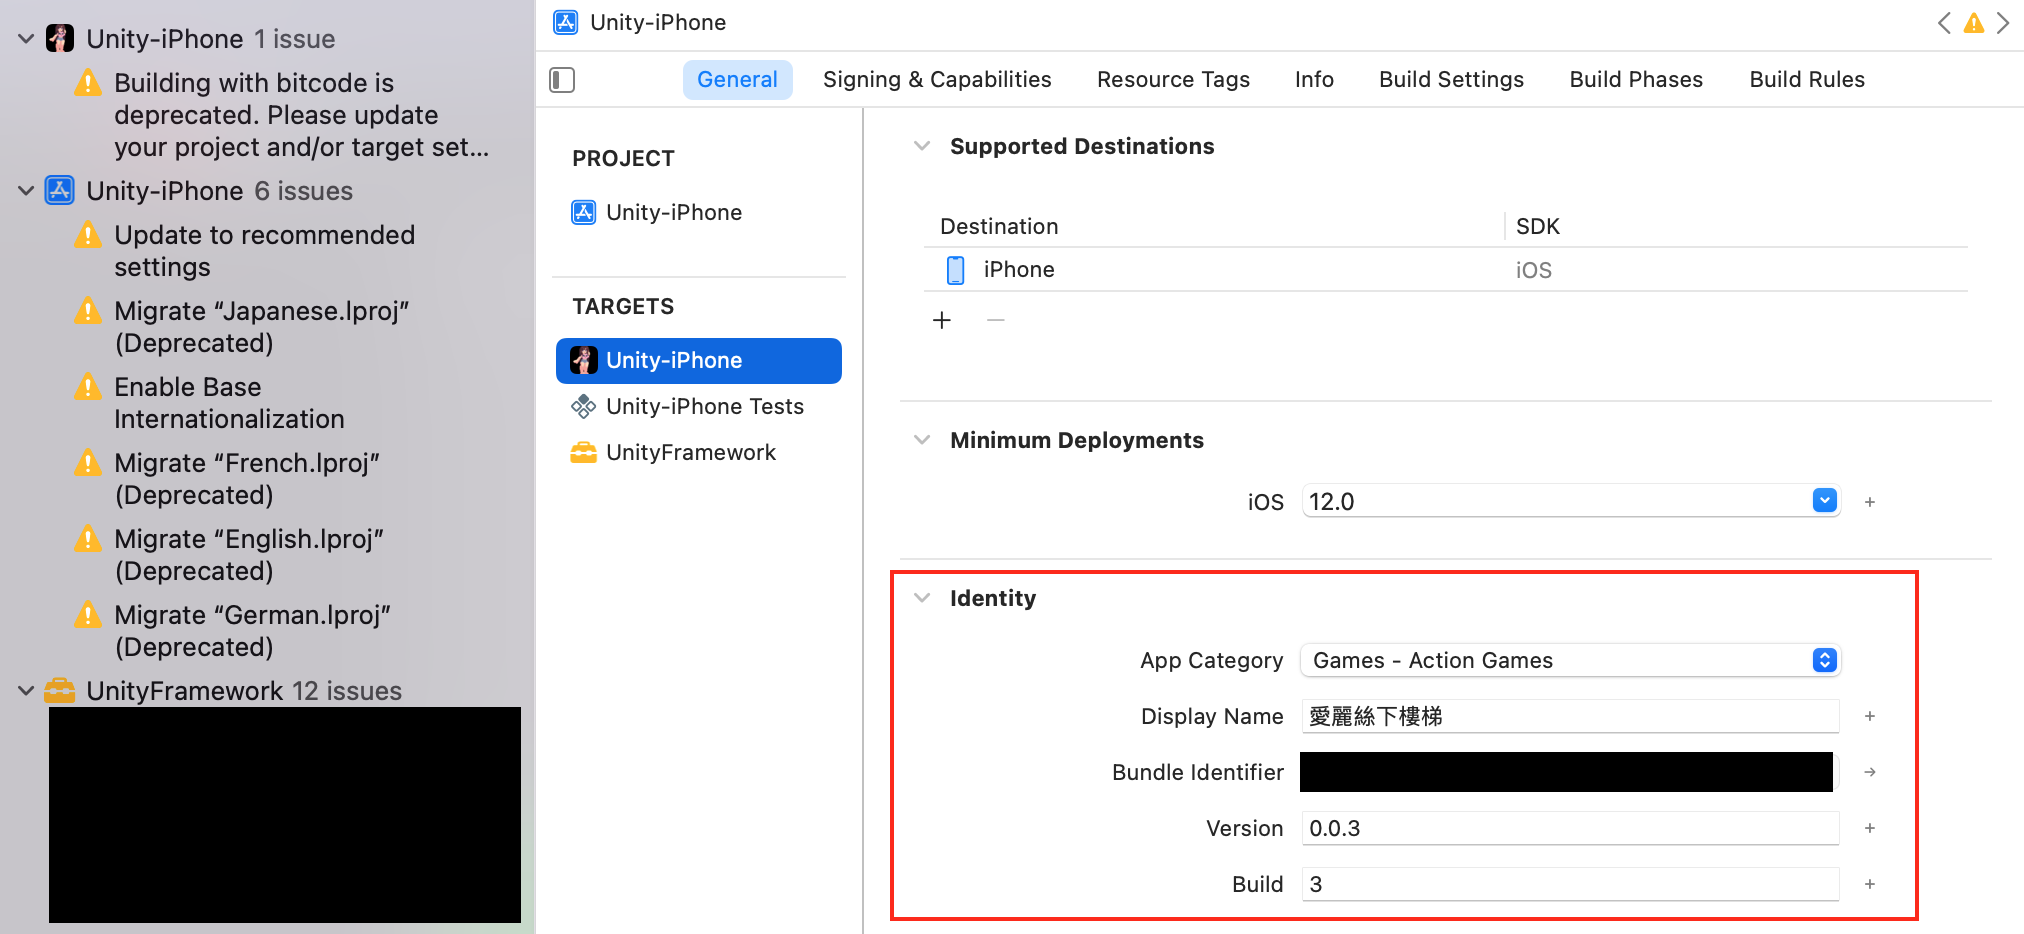2024x934 pixels.
Task: Click the plus icon beside Build field
Action: coord(1870,884)
